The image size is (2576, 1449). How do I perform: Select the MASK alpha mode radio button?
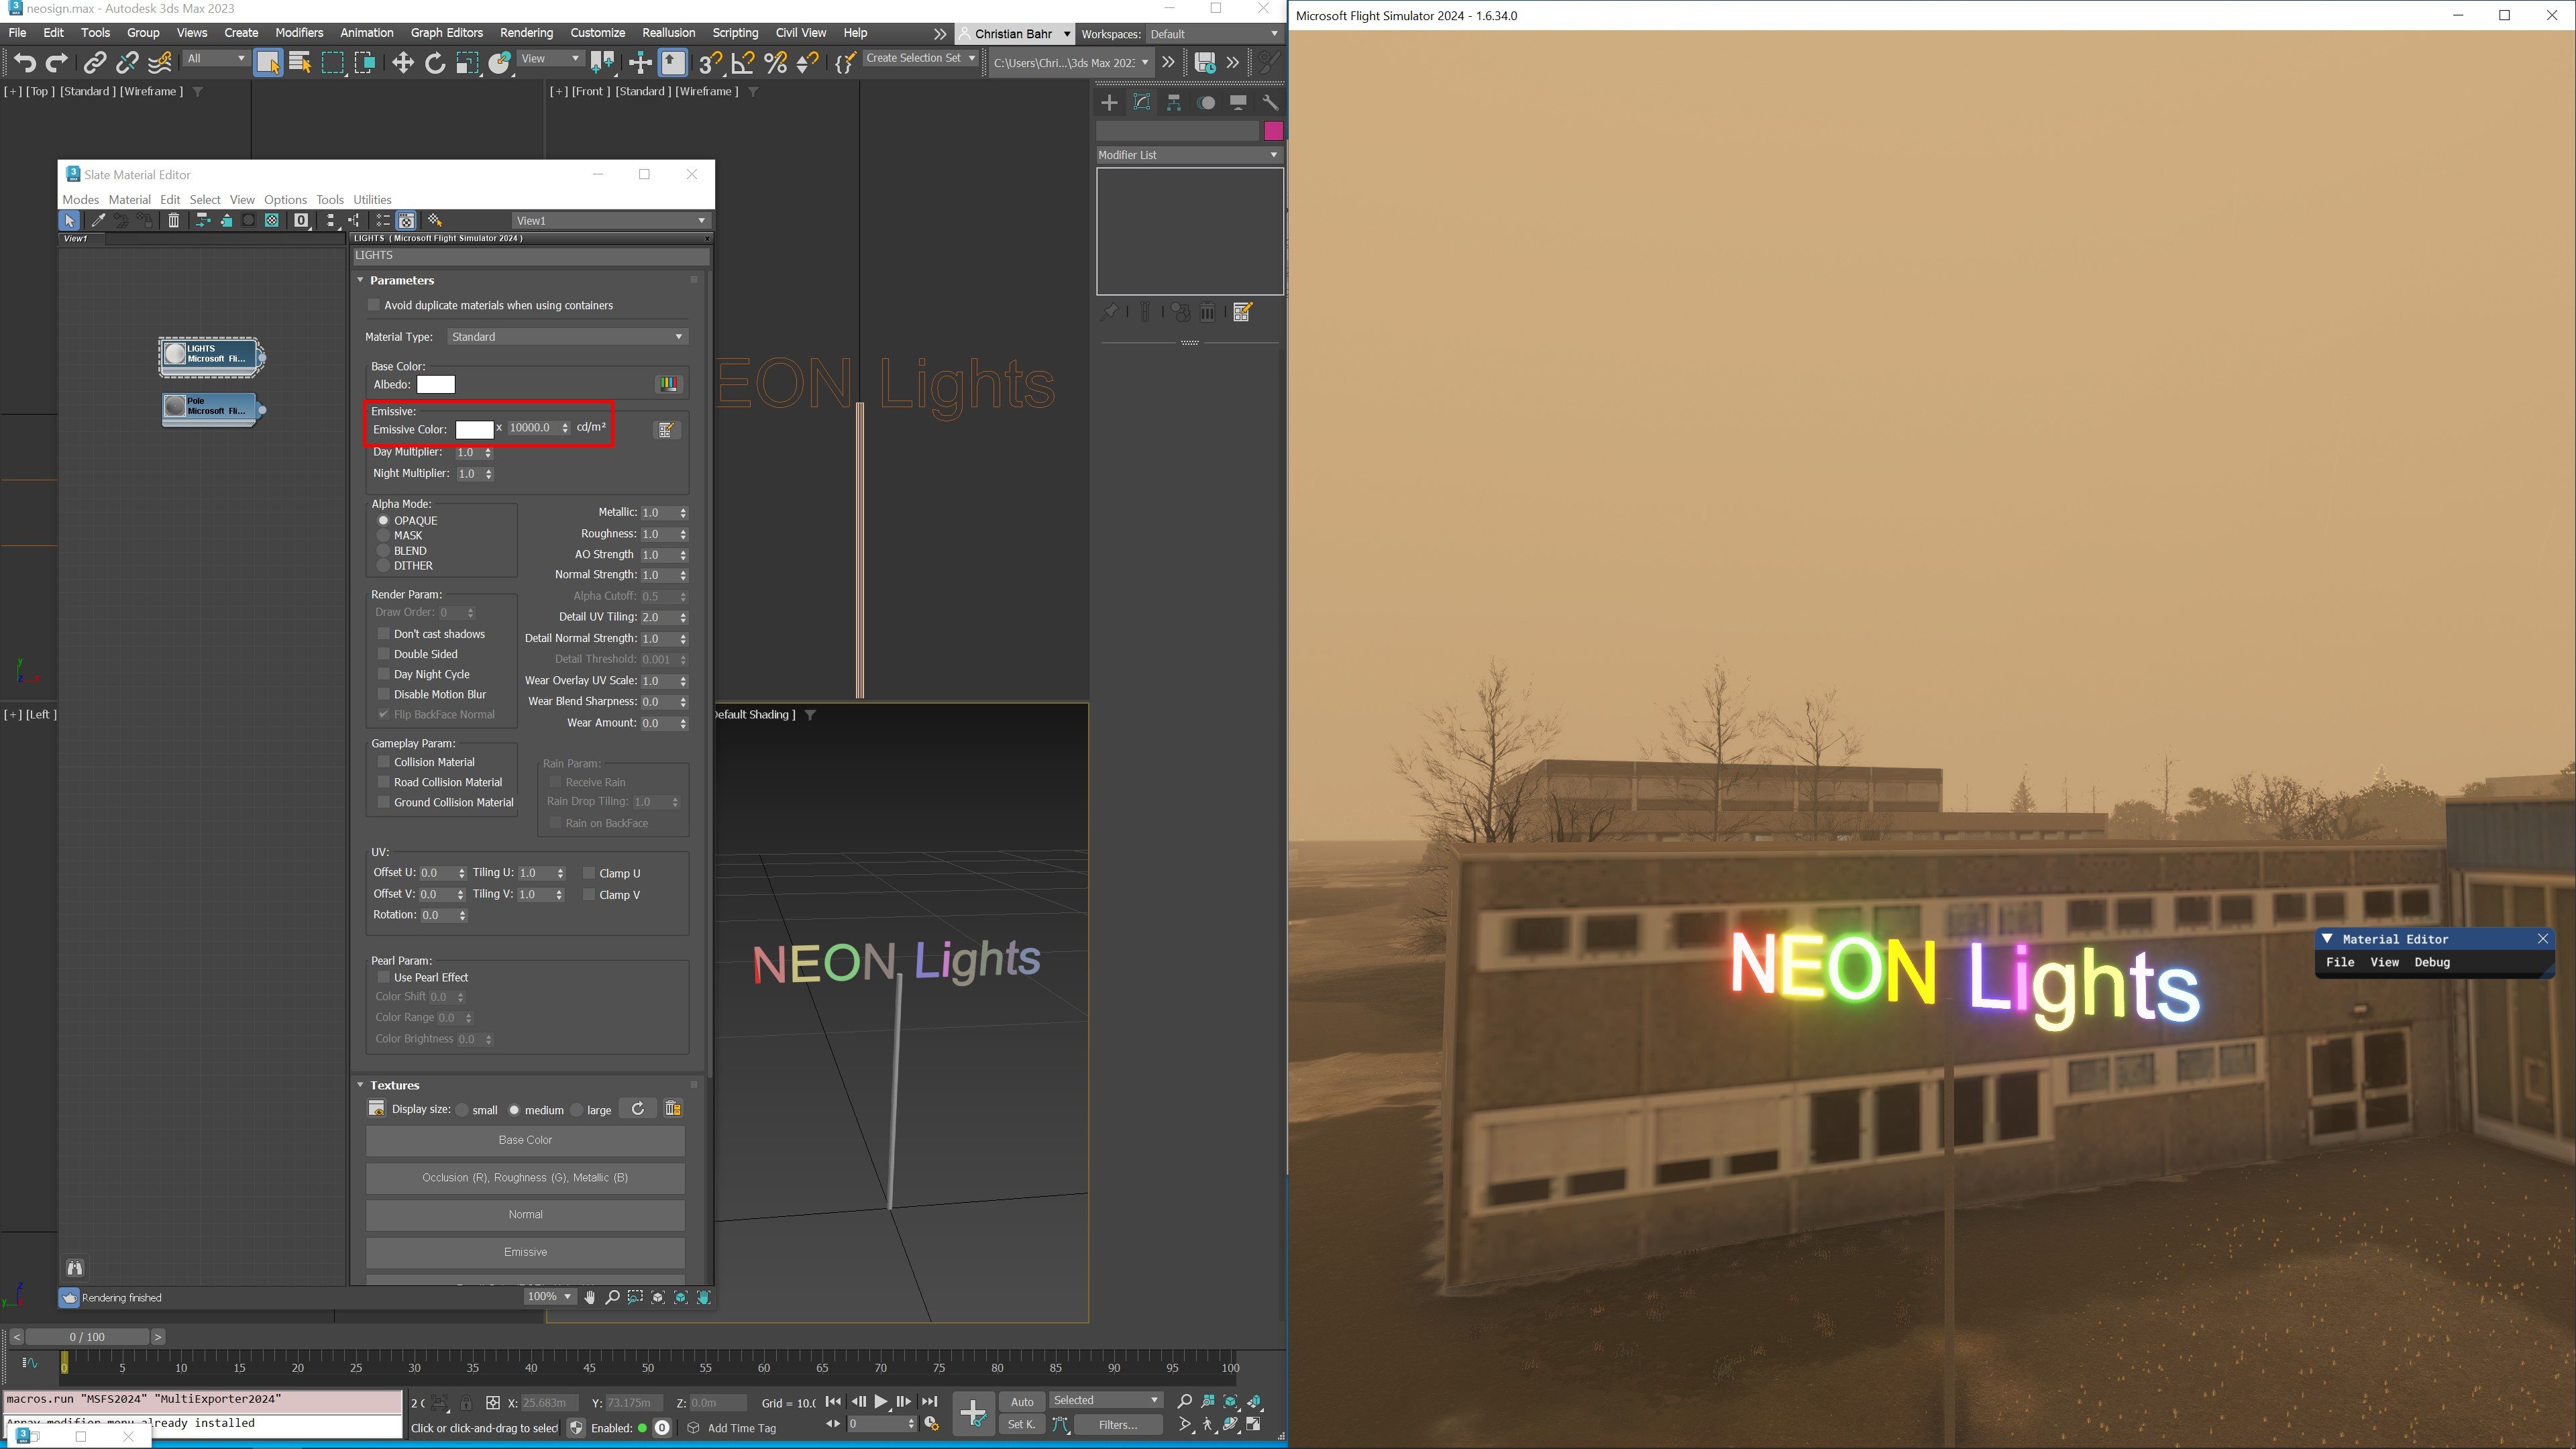coord(383,535)
